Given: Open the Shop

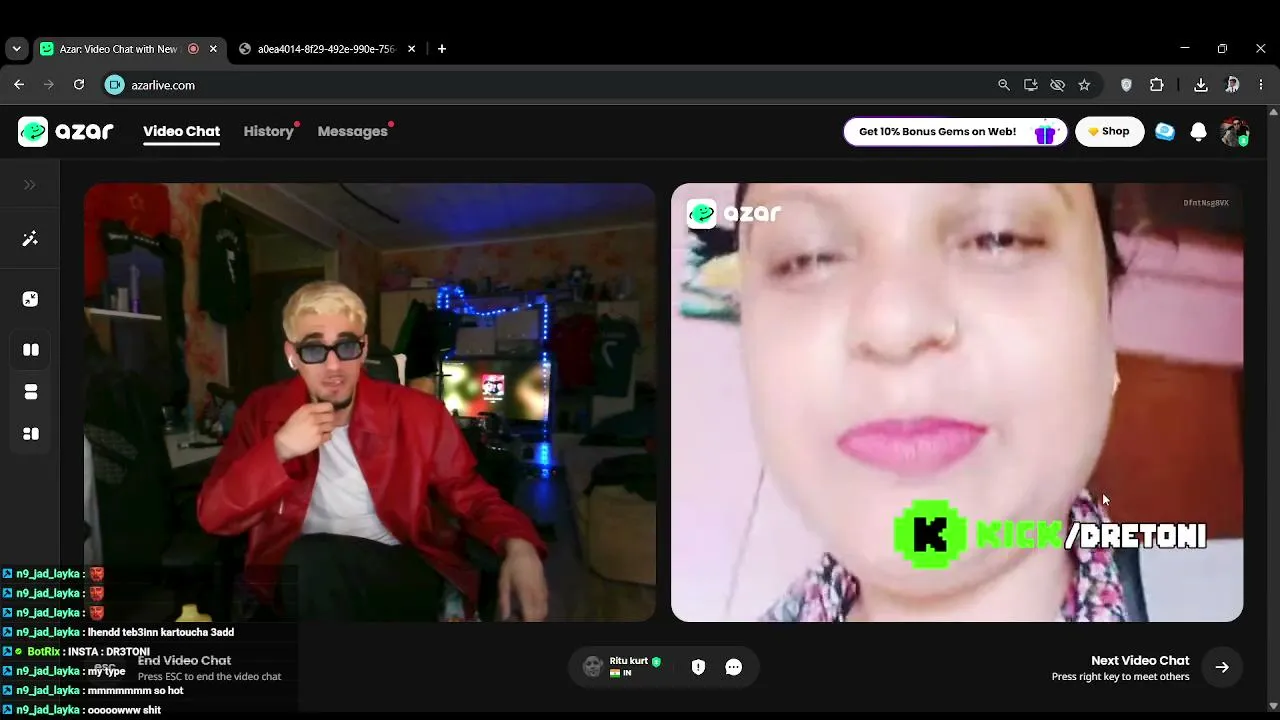Looking at the screenshot, I should 1109,132.
